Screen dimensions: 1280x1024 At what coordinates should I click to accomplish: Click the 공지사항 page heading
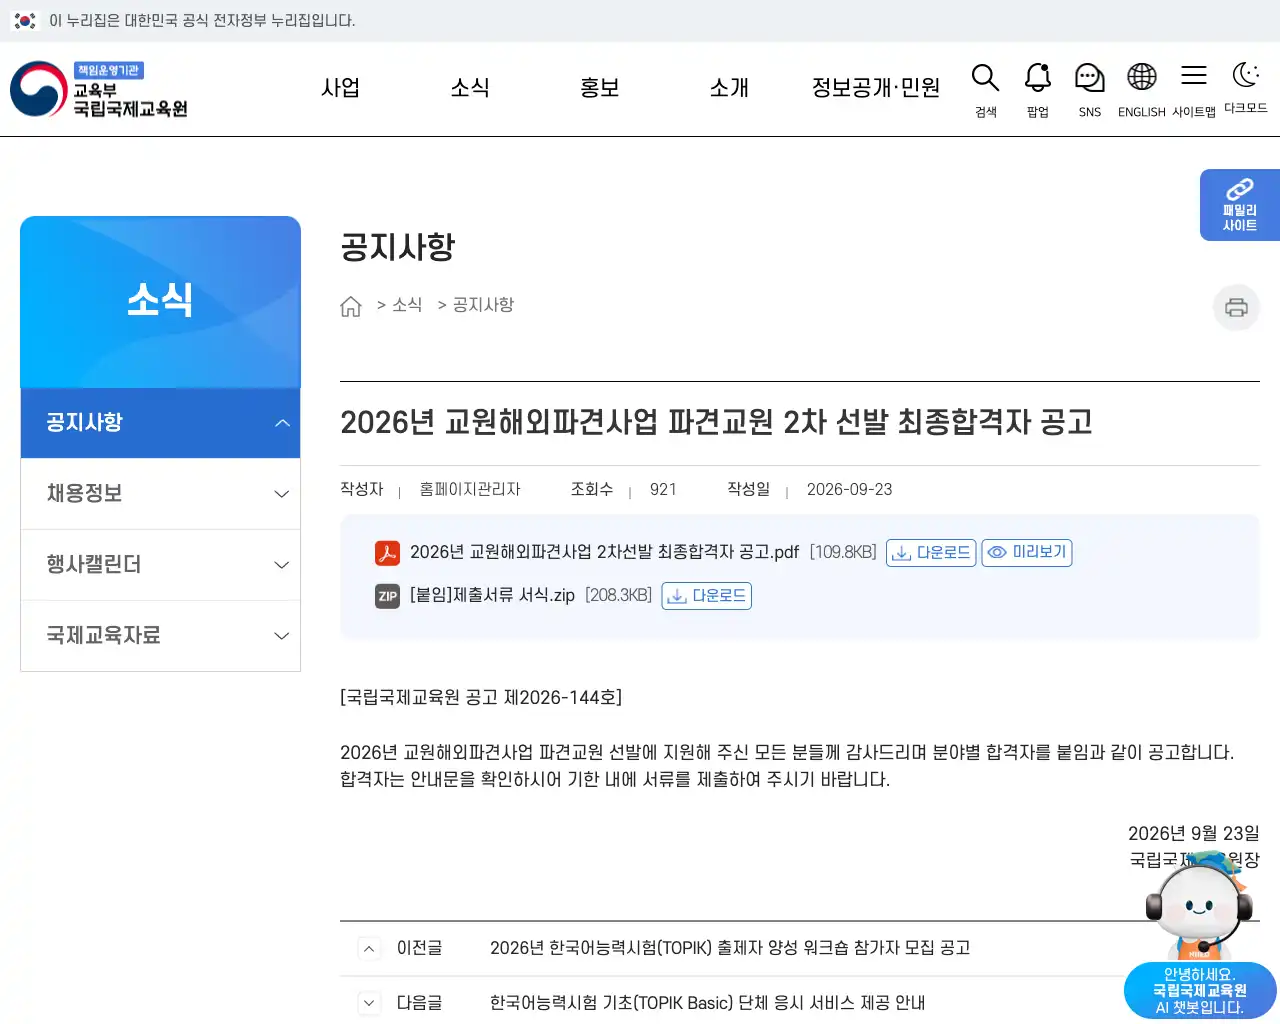[x=398, y=247]
